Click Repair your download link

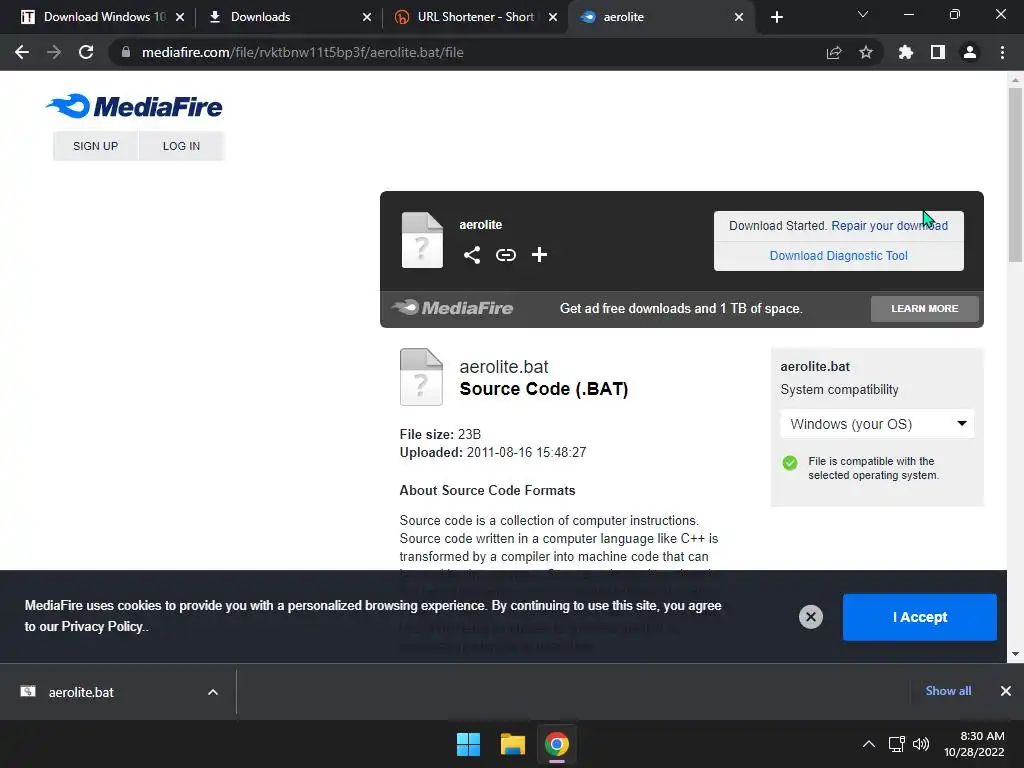point(889,225)
